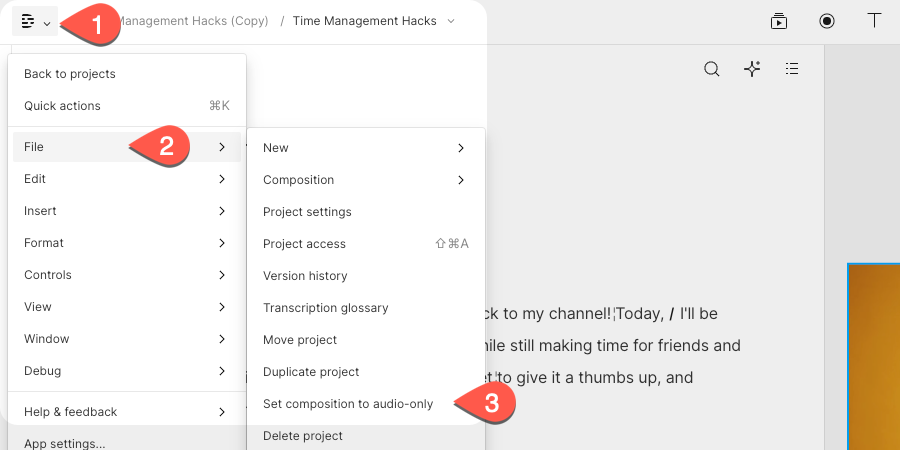Open Quick actions
This screenshot has width=900, height=450.
[x=63, y=106]
